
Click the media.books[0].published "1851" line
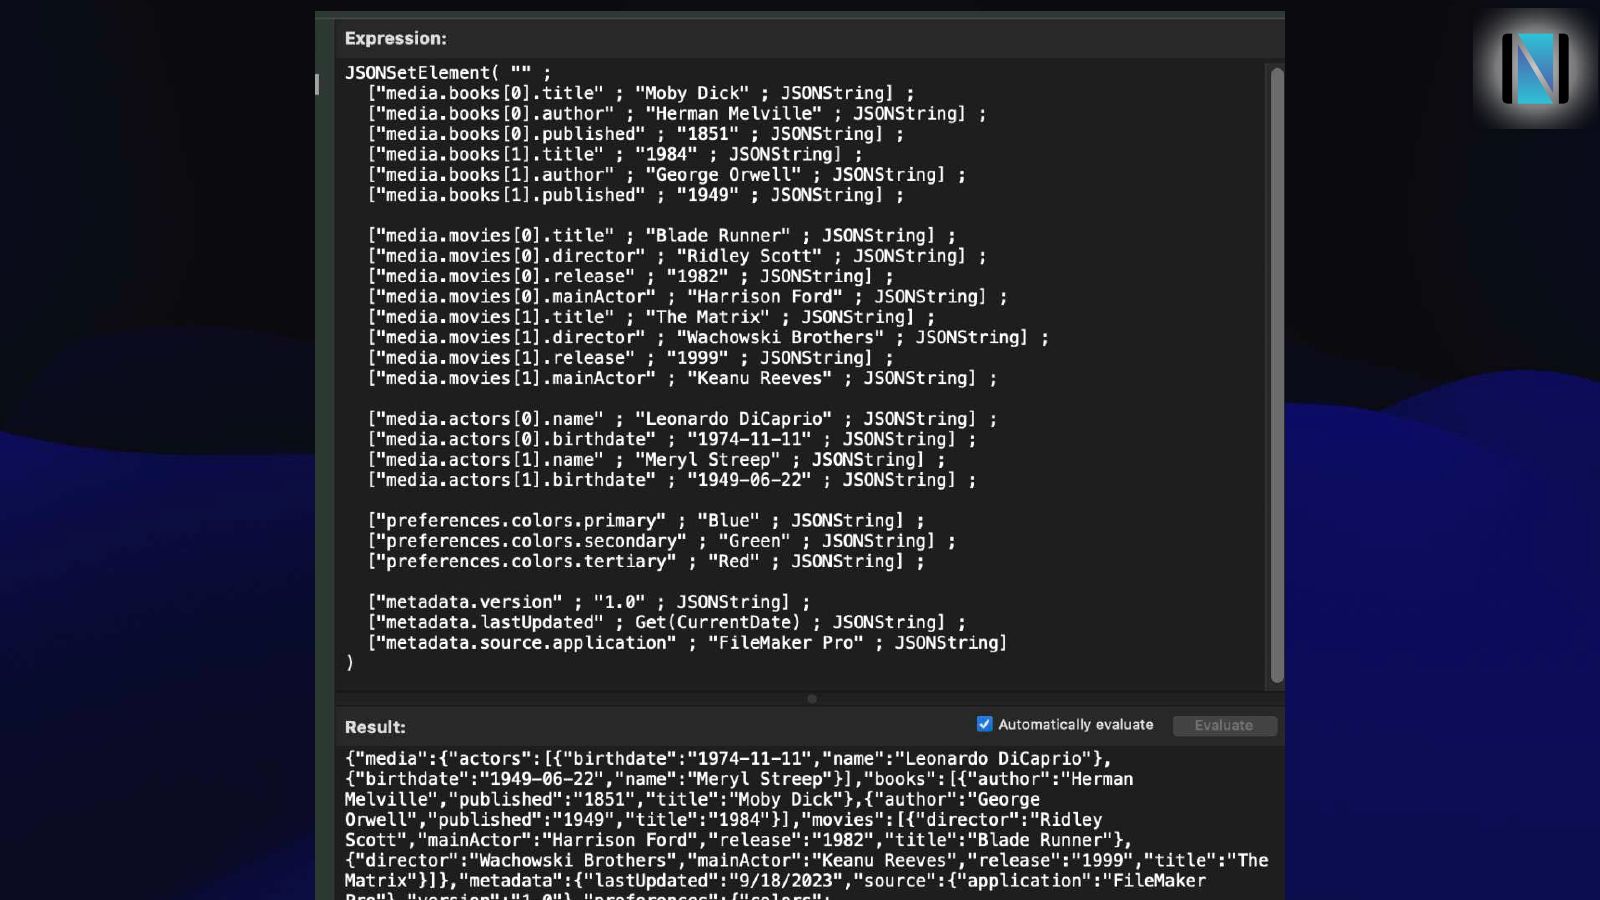click(x=635, y=134)
